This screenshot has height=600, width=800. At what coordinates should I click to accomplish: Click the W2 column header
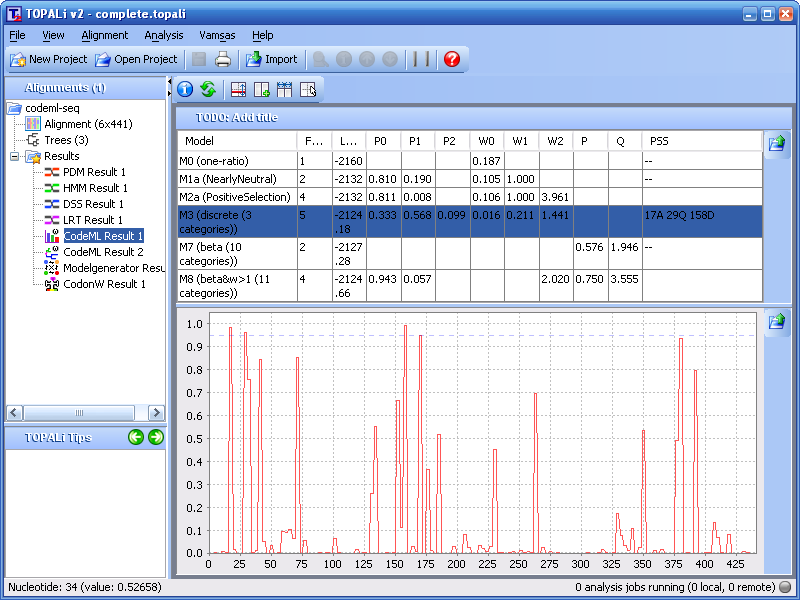(556, 141)
